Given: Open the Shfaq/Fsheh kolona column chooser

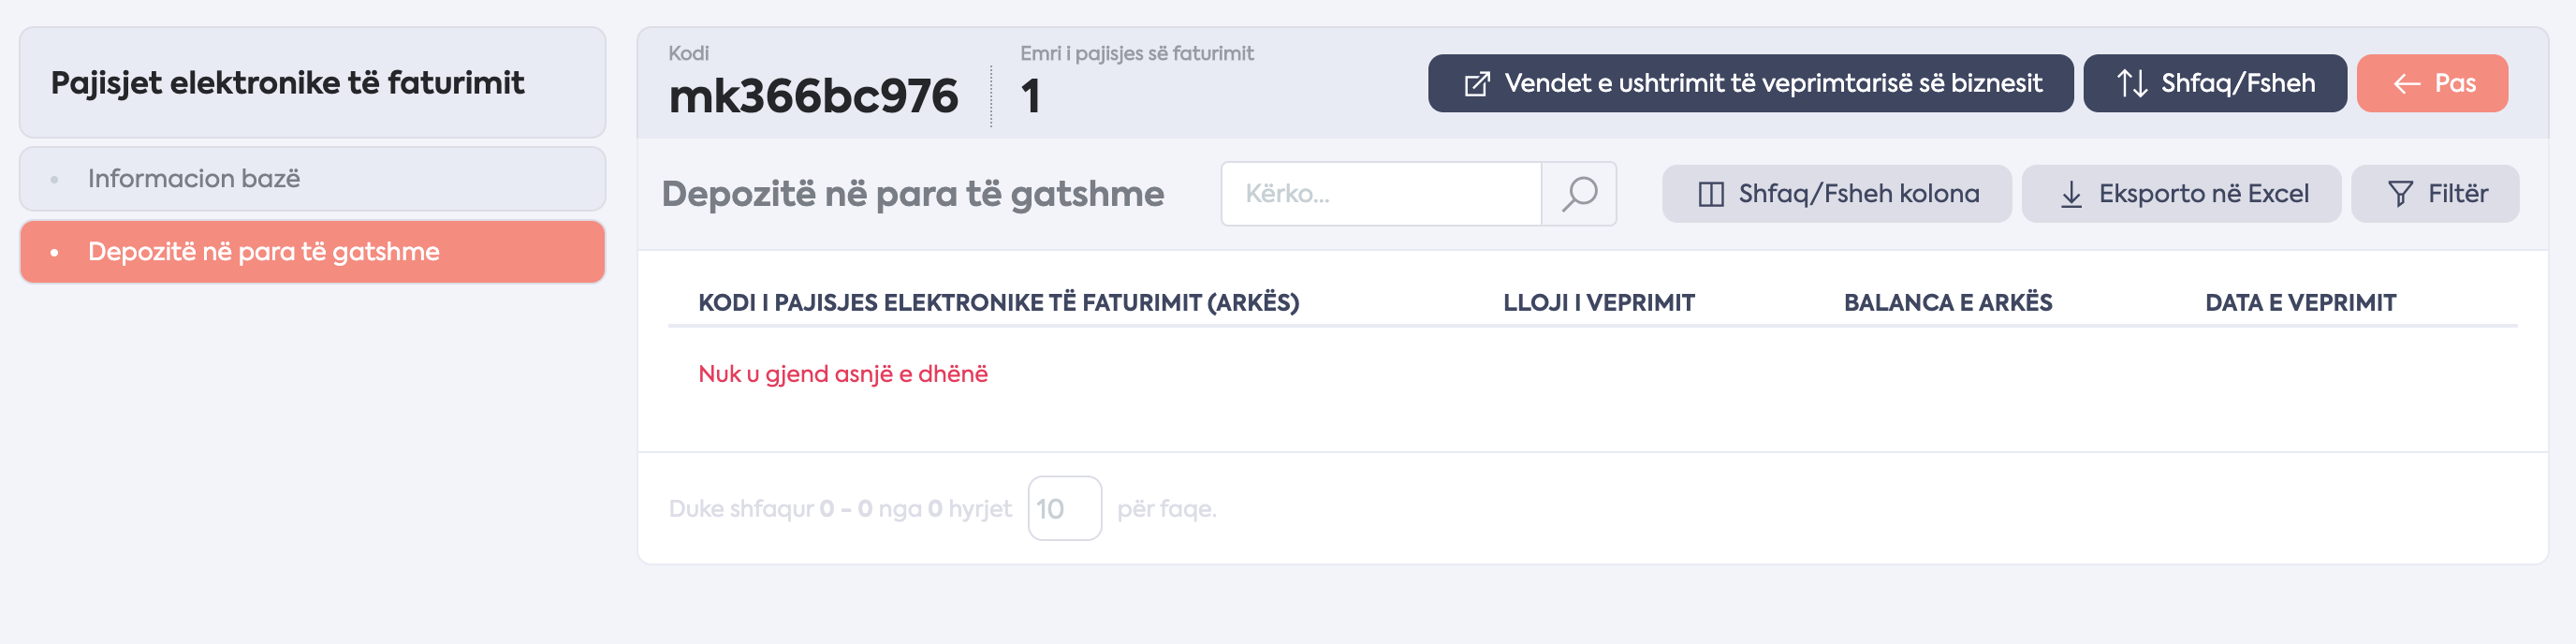Looking at the screenshot, I should coord(1836,194).
